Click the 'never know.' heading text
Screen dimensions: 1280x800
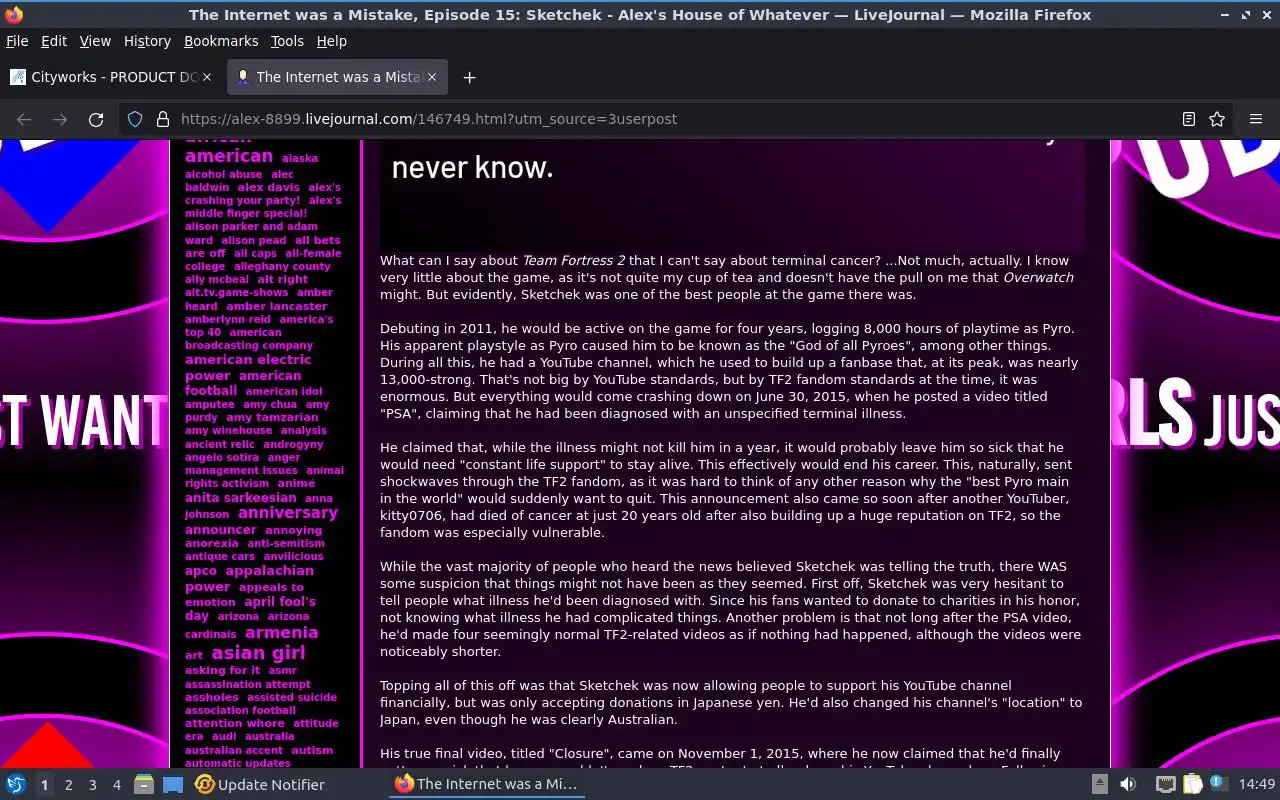click(472, 167)
